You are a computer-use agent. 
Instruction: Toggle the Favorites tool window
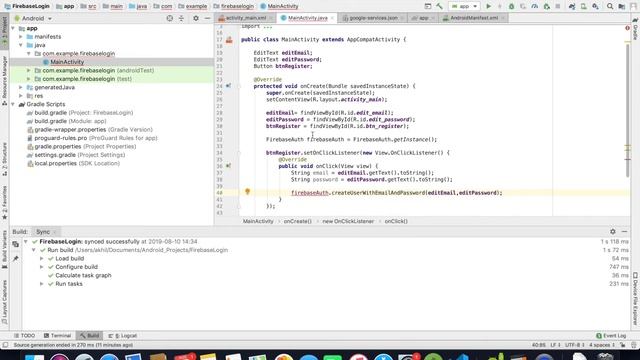(x=4, y=202)
